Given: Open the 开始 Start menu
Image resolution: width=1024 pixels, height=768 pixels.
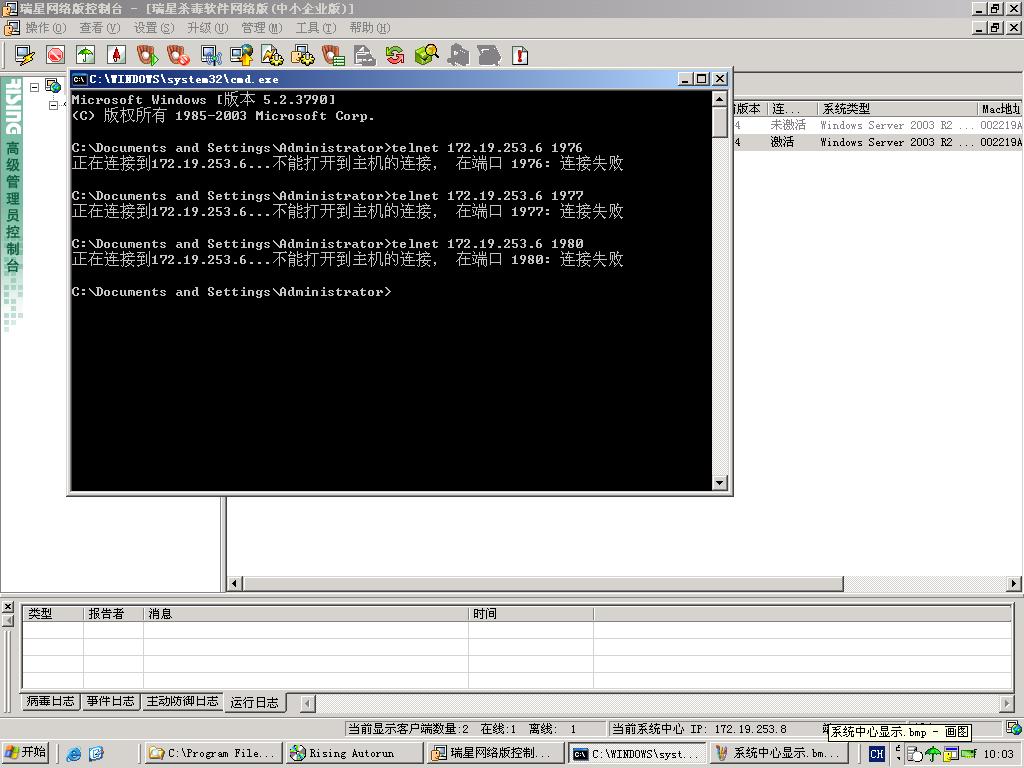Looking at the screenshot, I should pos(27,753).
